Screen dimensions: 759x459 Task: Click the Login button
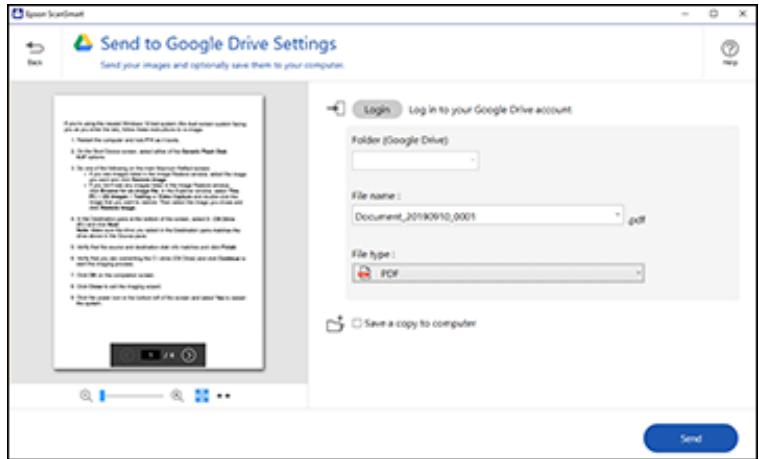point(377,110)
